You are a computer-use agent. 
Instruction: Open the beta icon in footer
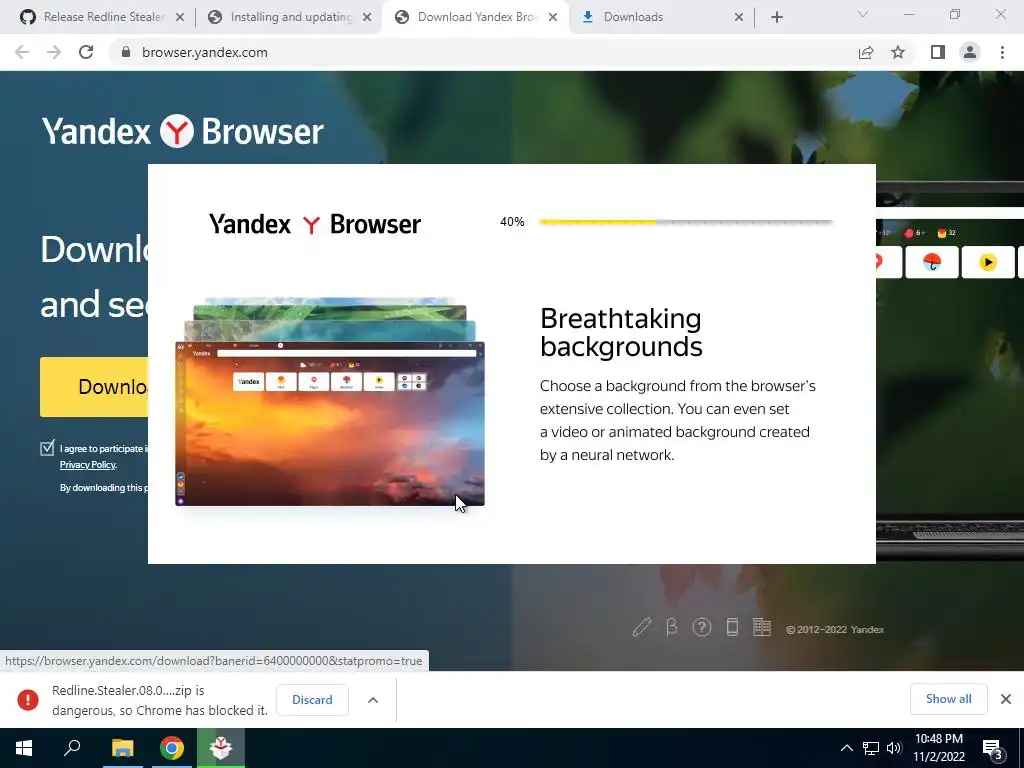pyautogui.click(x=671, y=628)
